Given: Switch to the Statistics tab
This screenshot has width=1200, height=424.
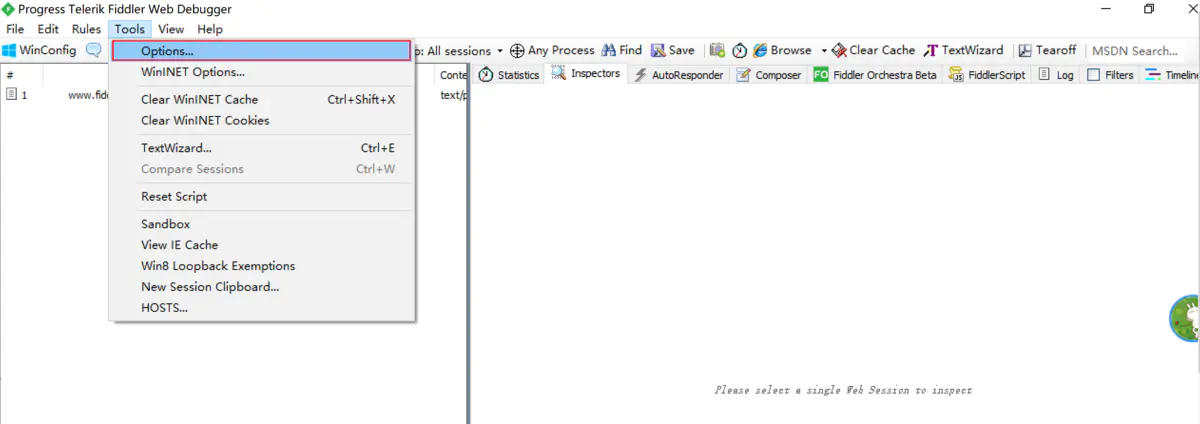Looking at the screenshot, I should pos(508,75).
